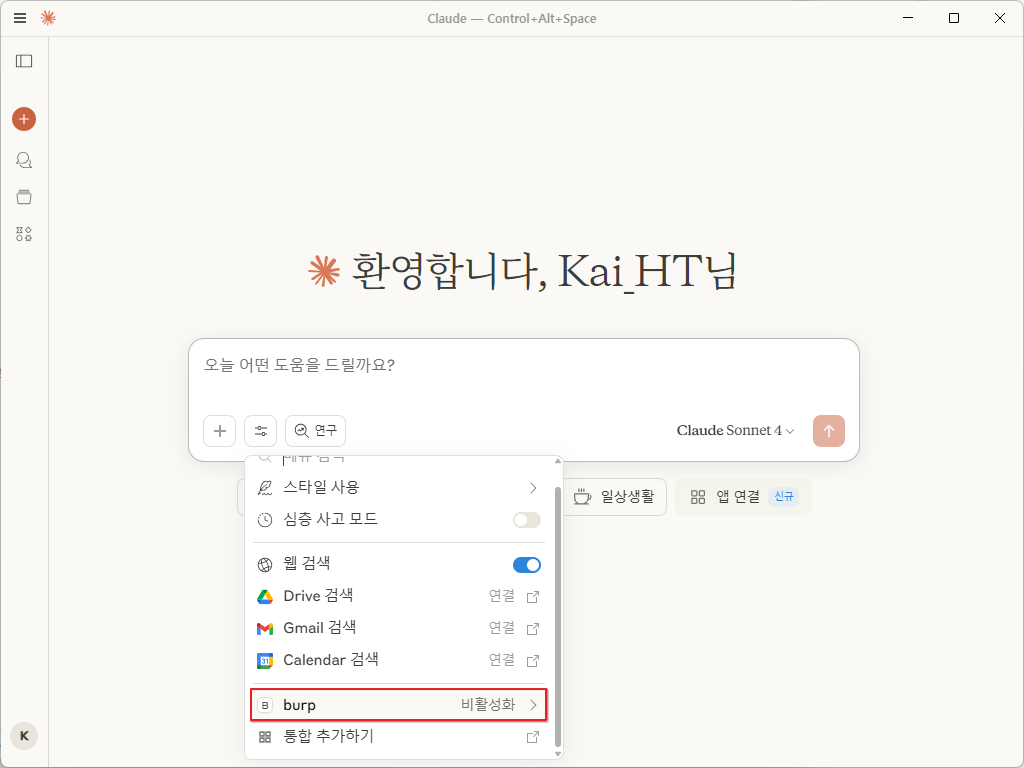Click the external link icon for Drive 검색
The image size is (1024, 768).
(533, 597)
